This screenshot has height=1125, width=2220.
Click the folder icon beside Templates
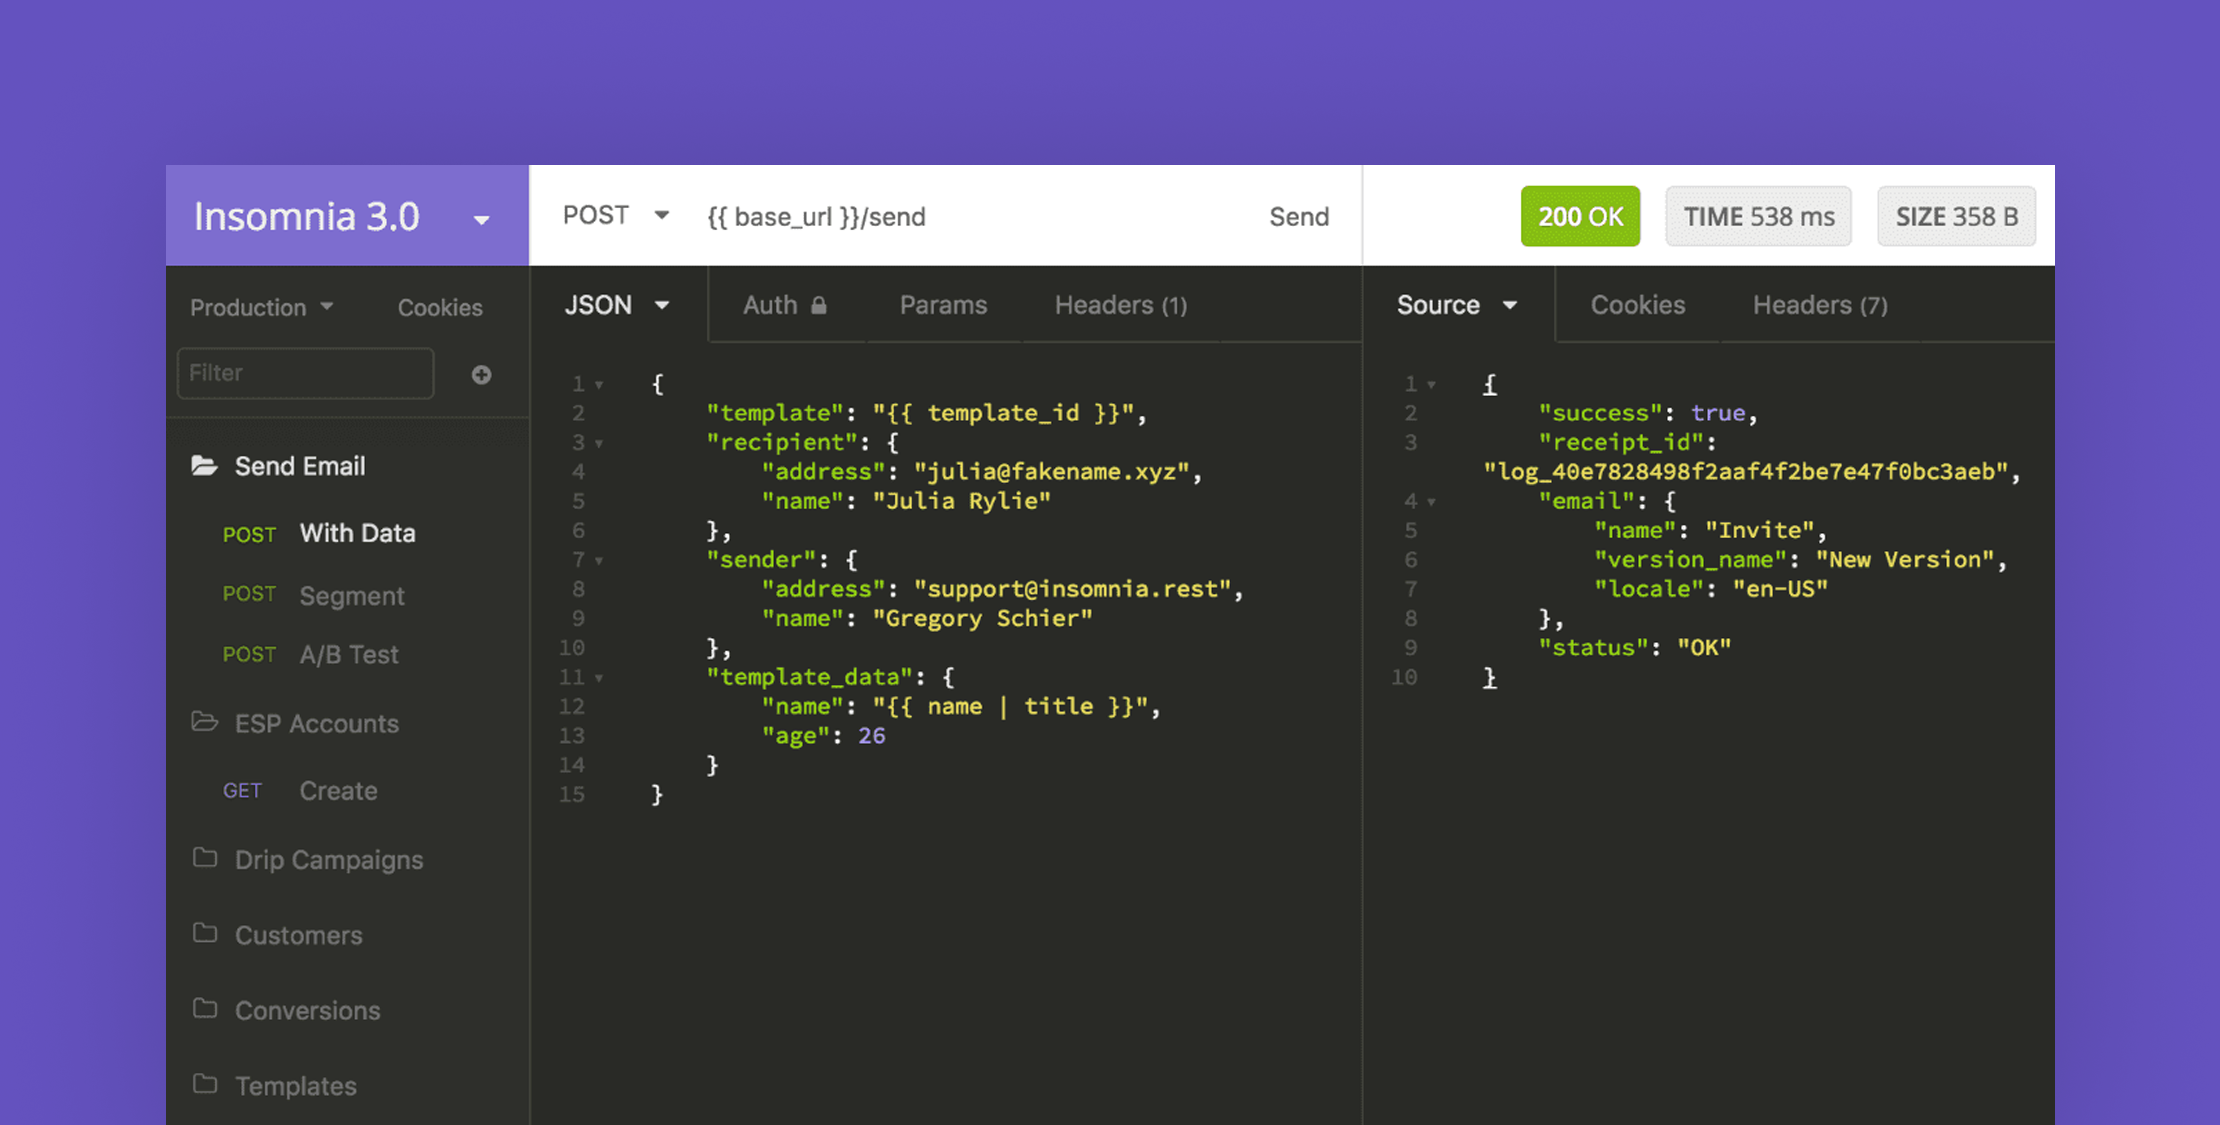pyautogui.click(x=205, y=1084)
